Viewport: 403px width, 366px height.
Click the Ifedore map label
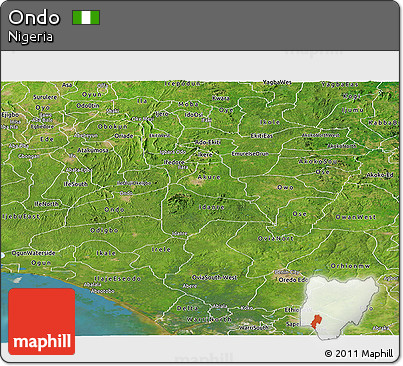[x=174, y=162]
